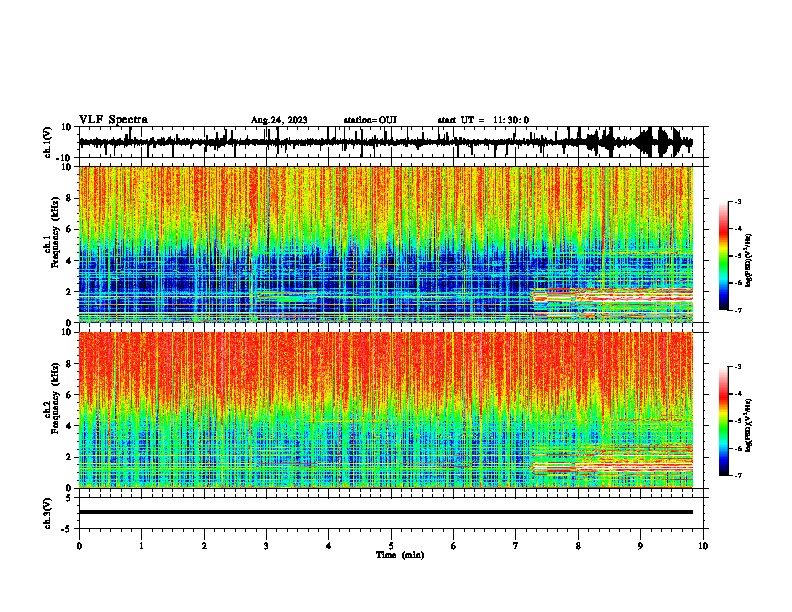The width and height of the screenshot is (792, 612).
Task: Click the "-3" tick on ch.1 colorbar
Action: tap(738, 201)
